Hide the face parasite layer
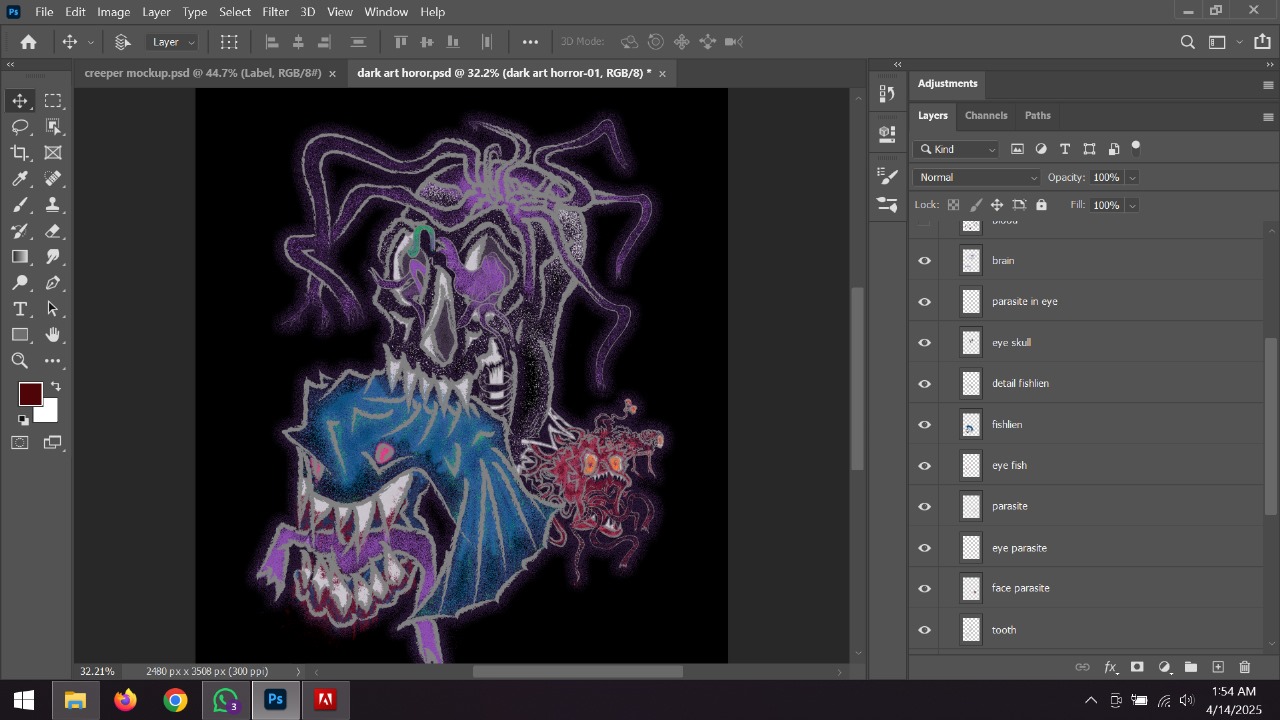 point(925,589)
